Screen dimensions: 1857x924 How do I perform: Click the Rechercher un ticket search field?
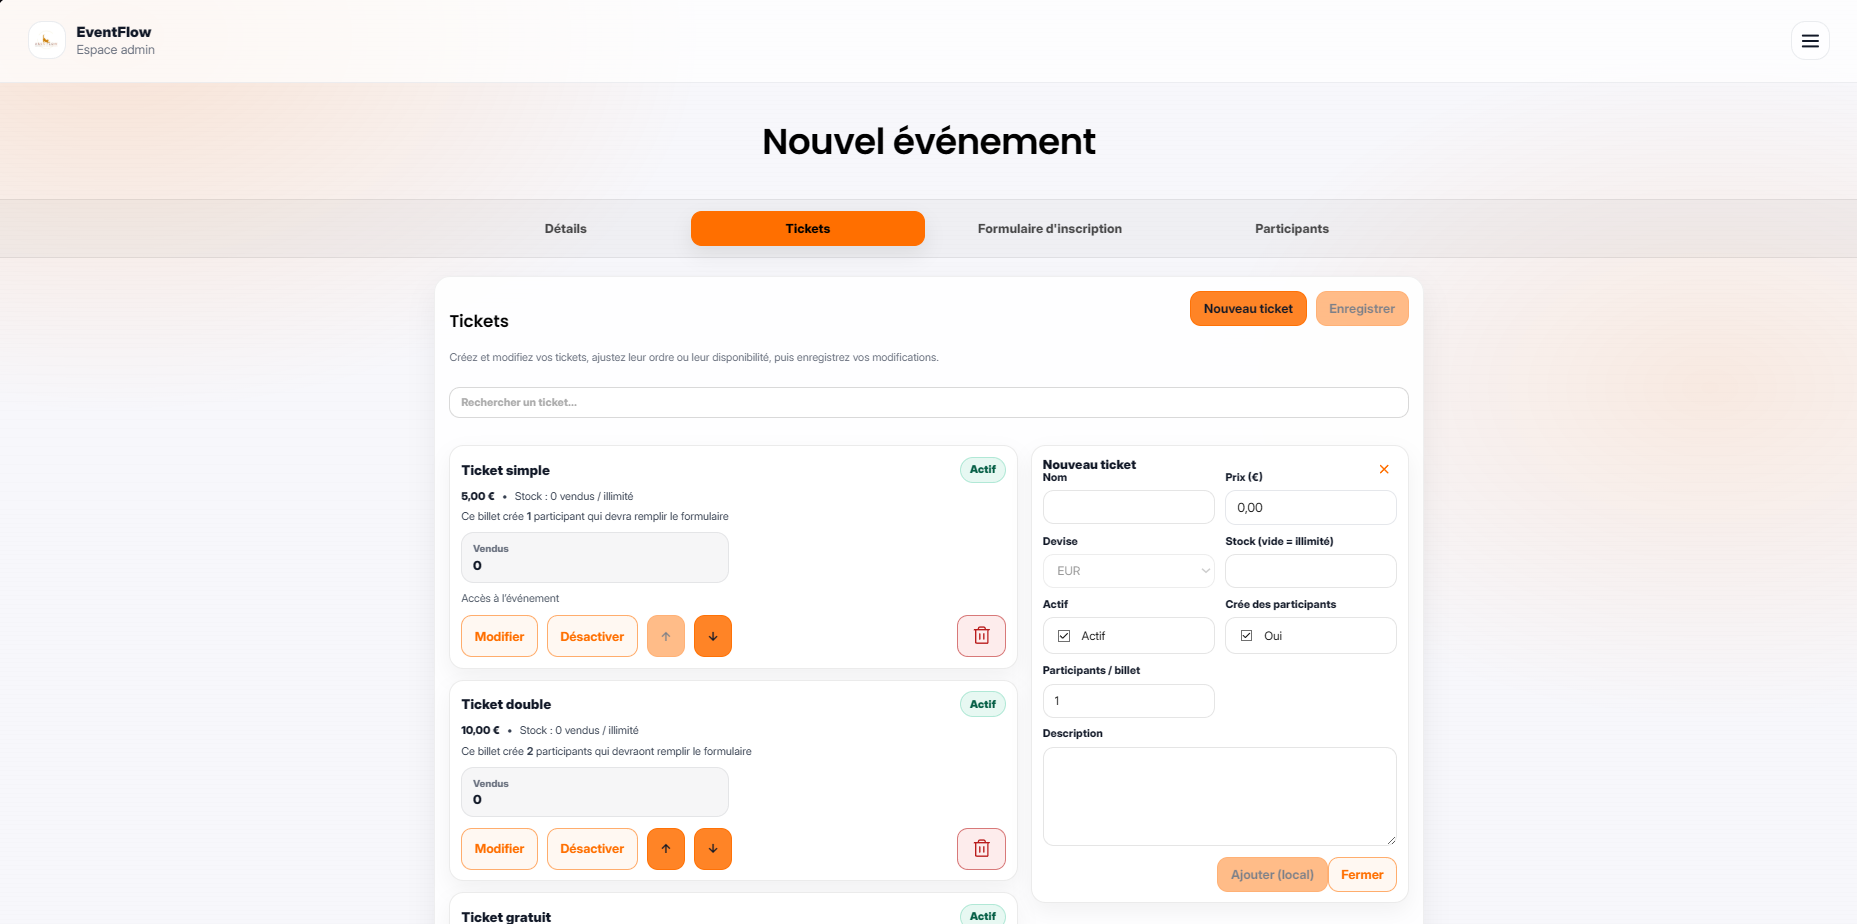tap(928, 402)
